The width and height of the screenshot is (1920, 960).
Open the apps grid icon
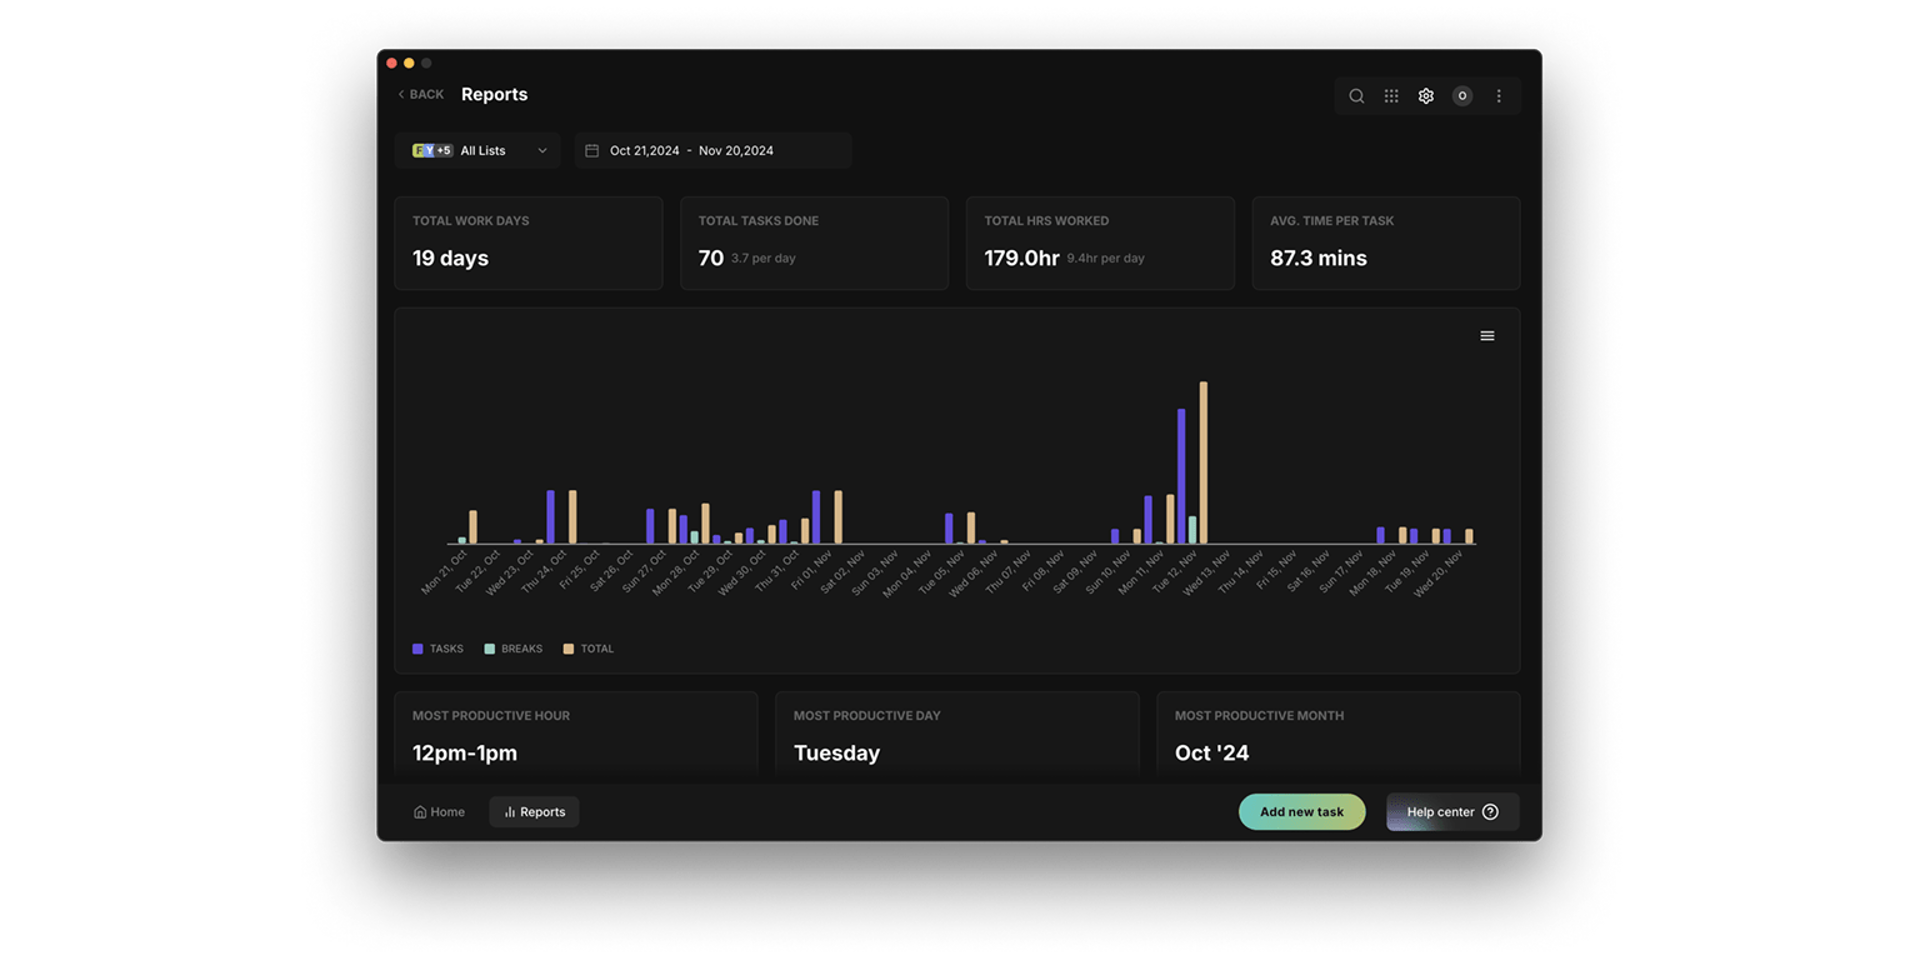tap(1391, 96)
